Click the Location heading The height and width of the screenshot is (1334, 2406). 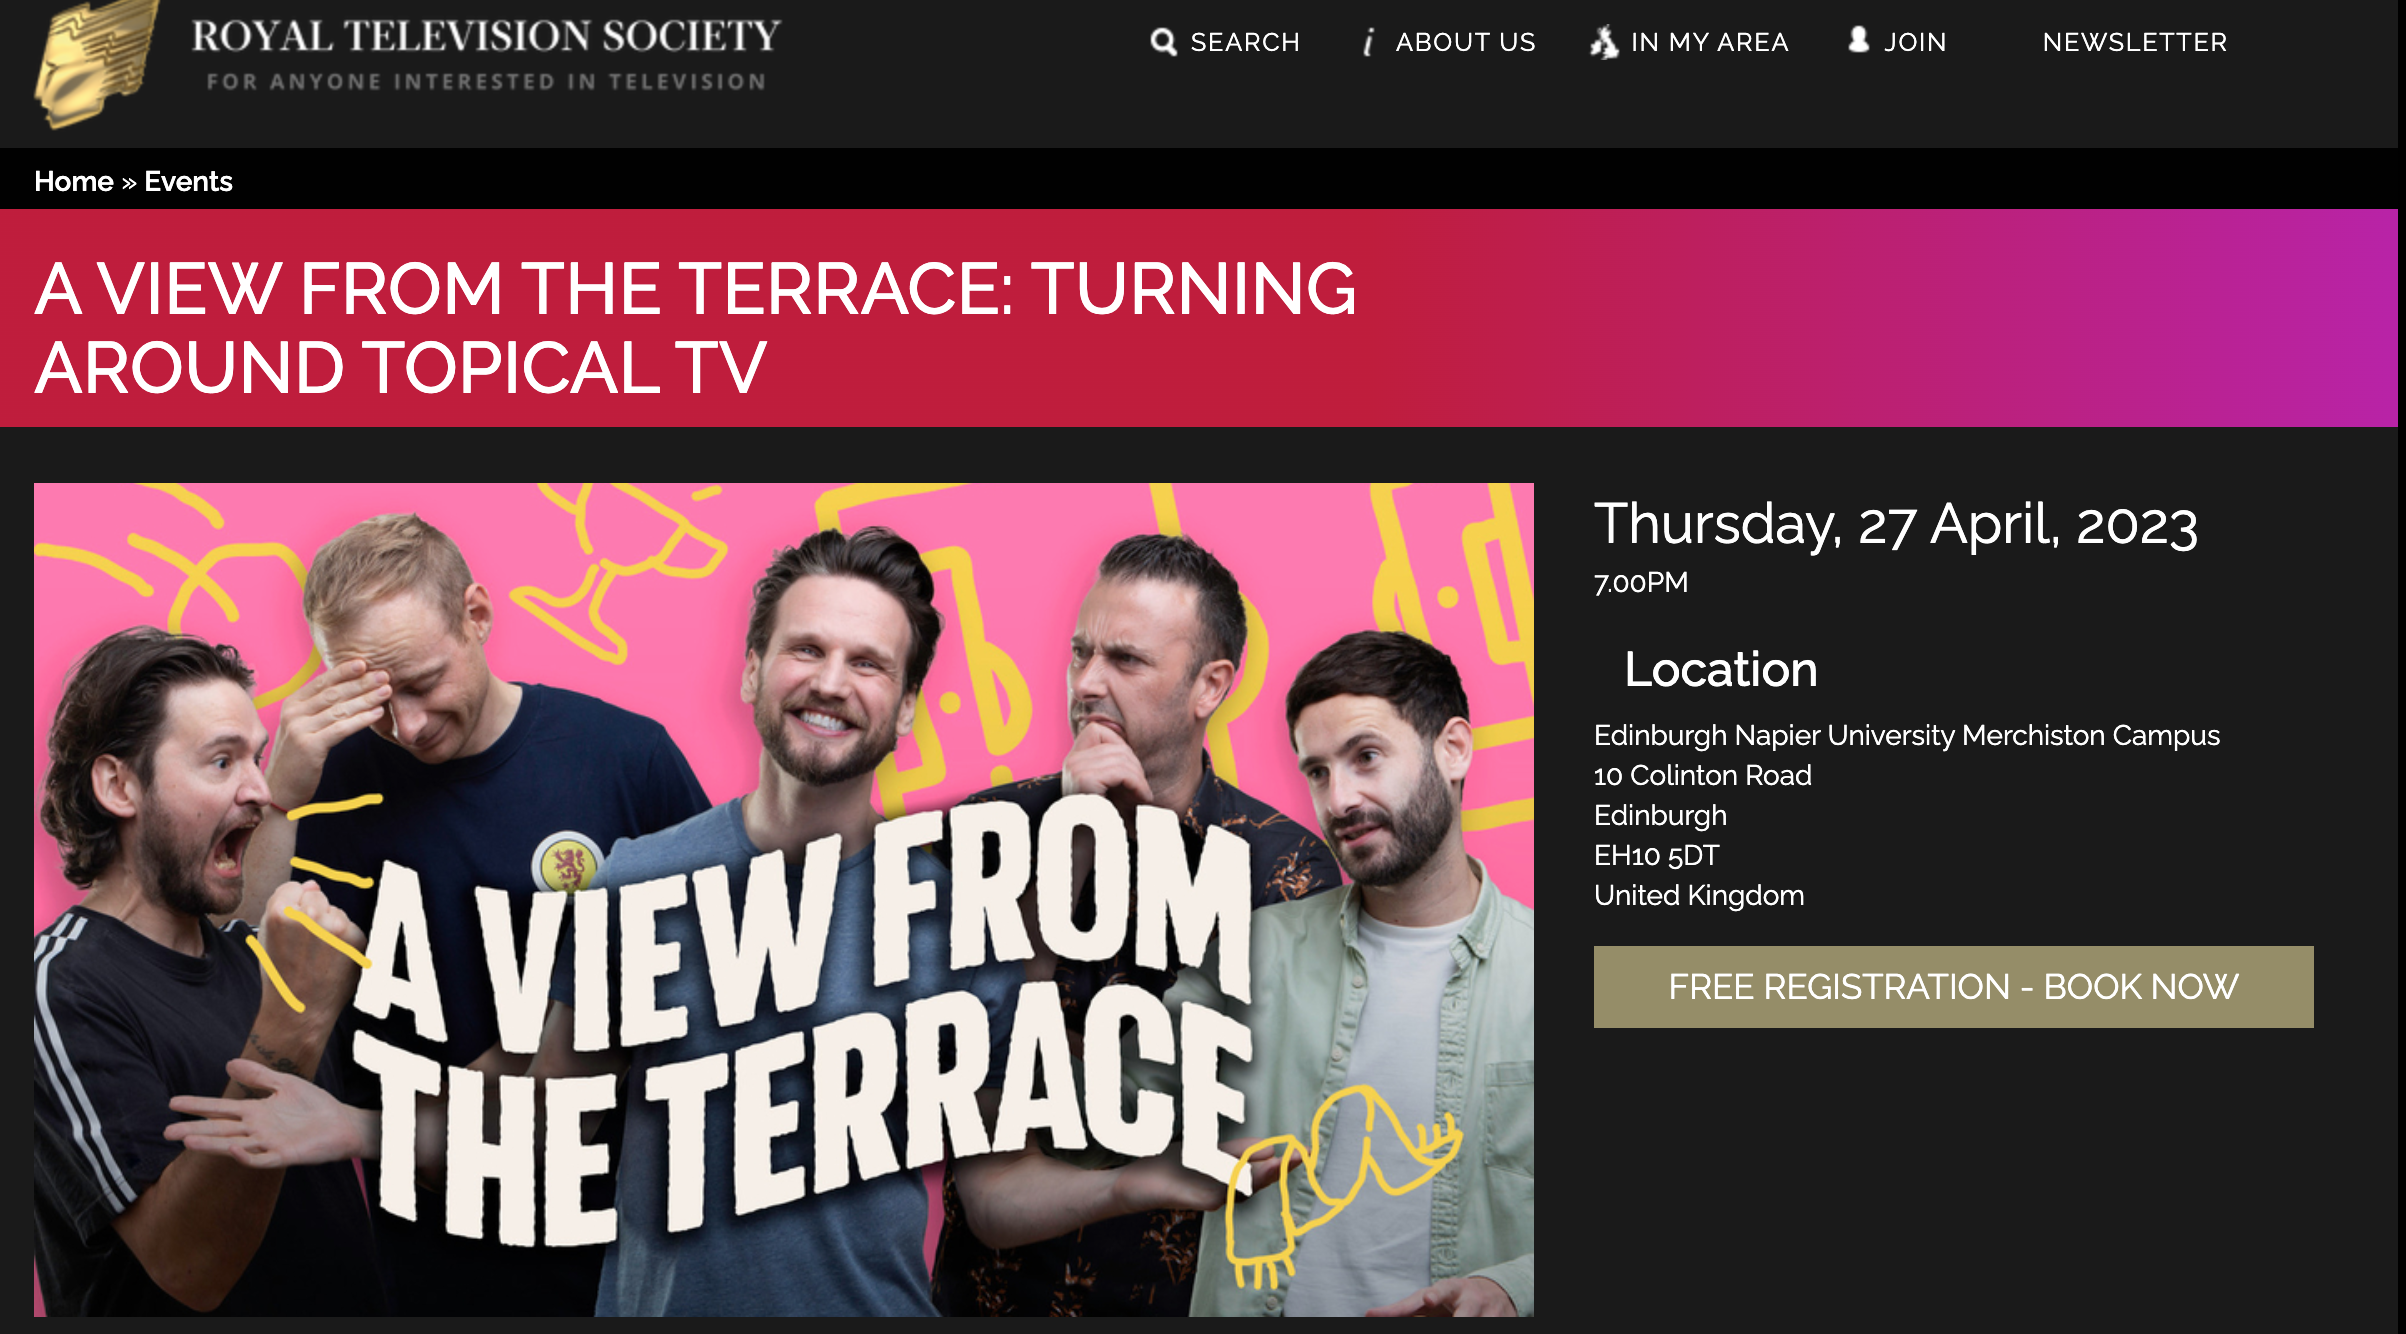coord(1720,669)
